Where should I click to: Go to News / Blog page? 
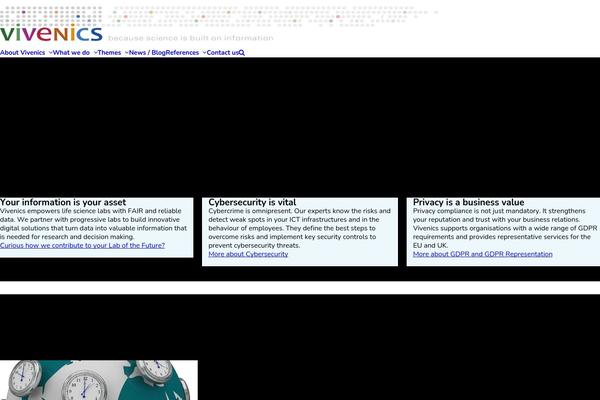point(146,53)
